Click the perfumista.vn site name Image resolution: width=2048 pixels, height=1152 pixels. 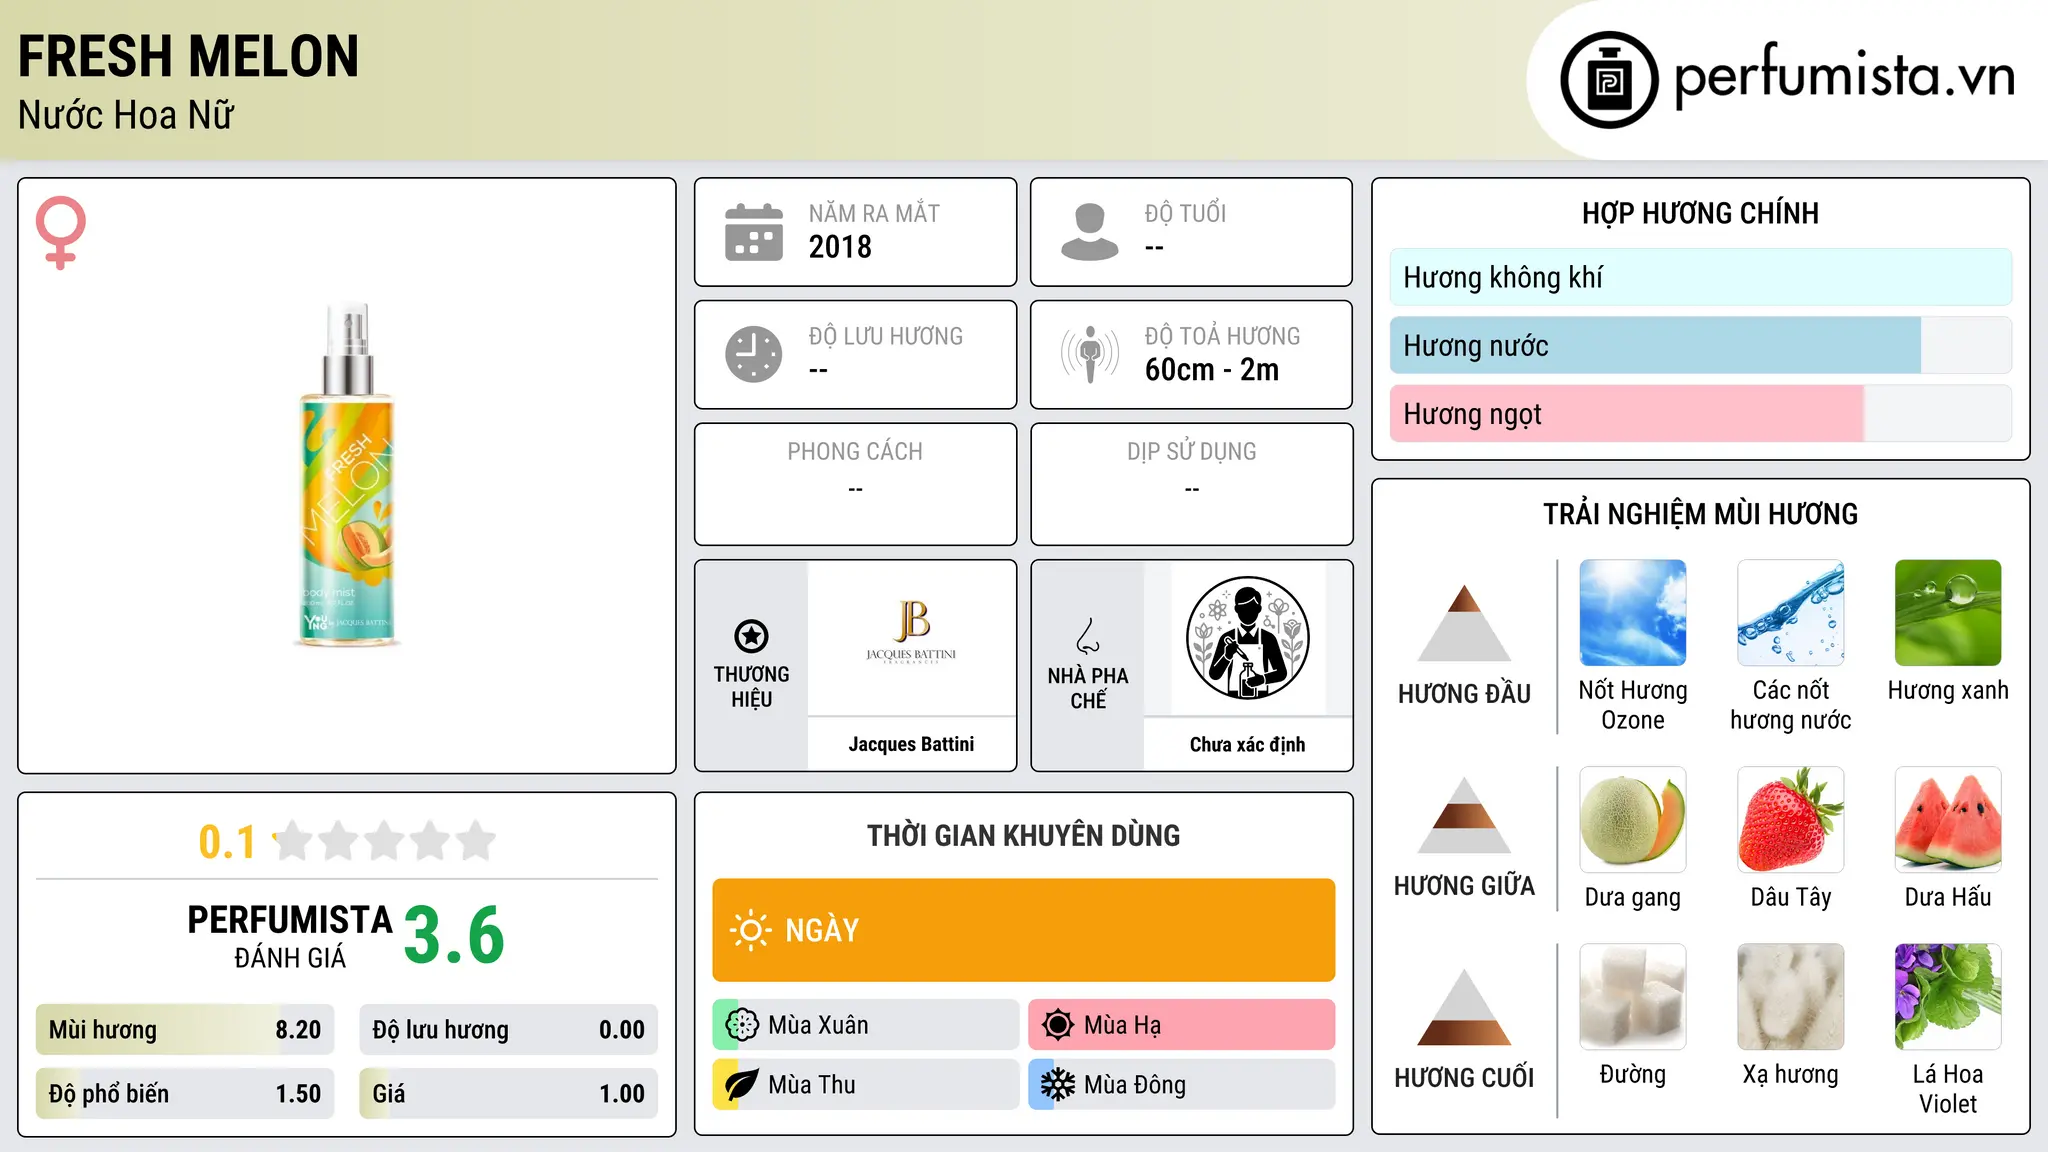pyautogui.click(x=1844, y=75)
